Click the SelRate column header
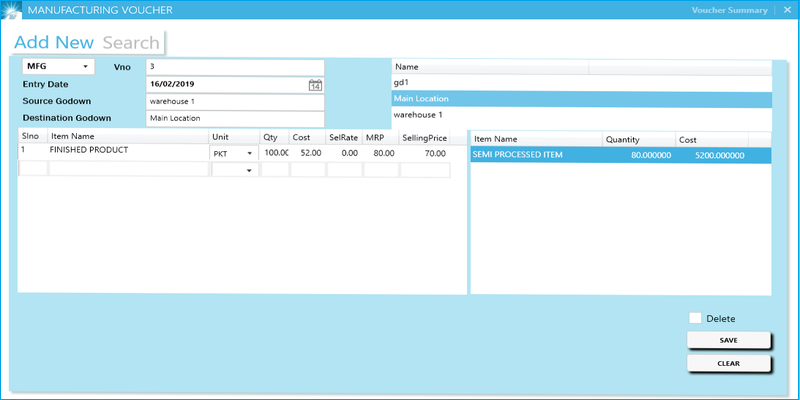The width and height of the screenshot is (800, 400). point(344,137)
